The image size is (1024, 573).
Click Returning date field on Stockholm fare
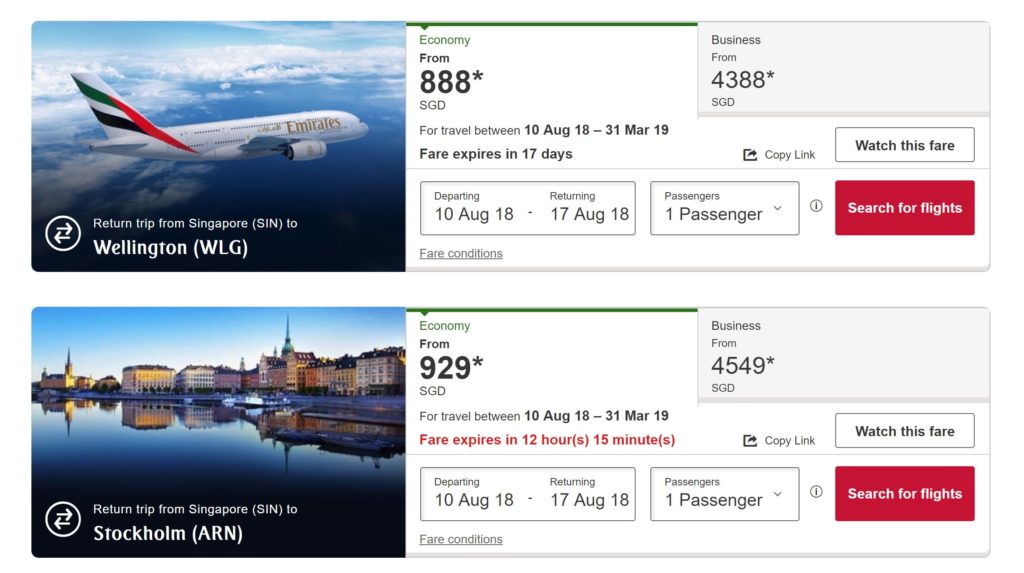589,494
